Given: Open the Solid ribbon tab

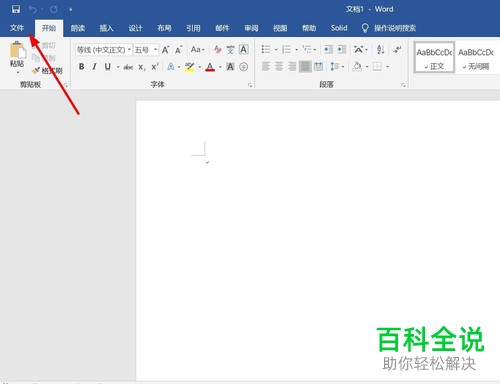Looking at the screenshot, I should click(x=339, y=28).
